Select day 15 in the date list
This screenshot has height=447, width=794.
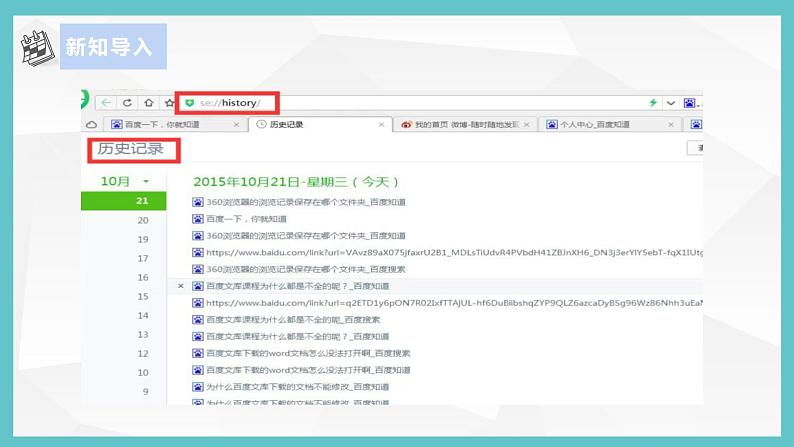point(143,297)
